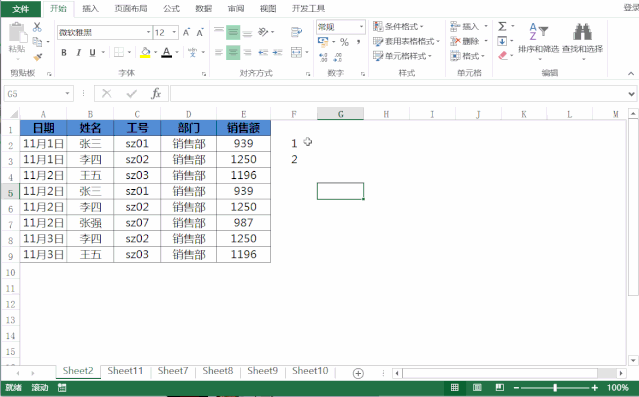
Task: Switch to 数据 ribbon tab
Action: (x=203, y=9)
